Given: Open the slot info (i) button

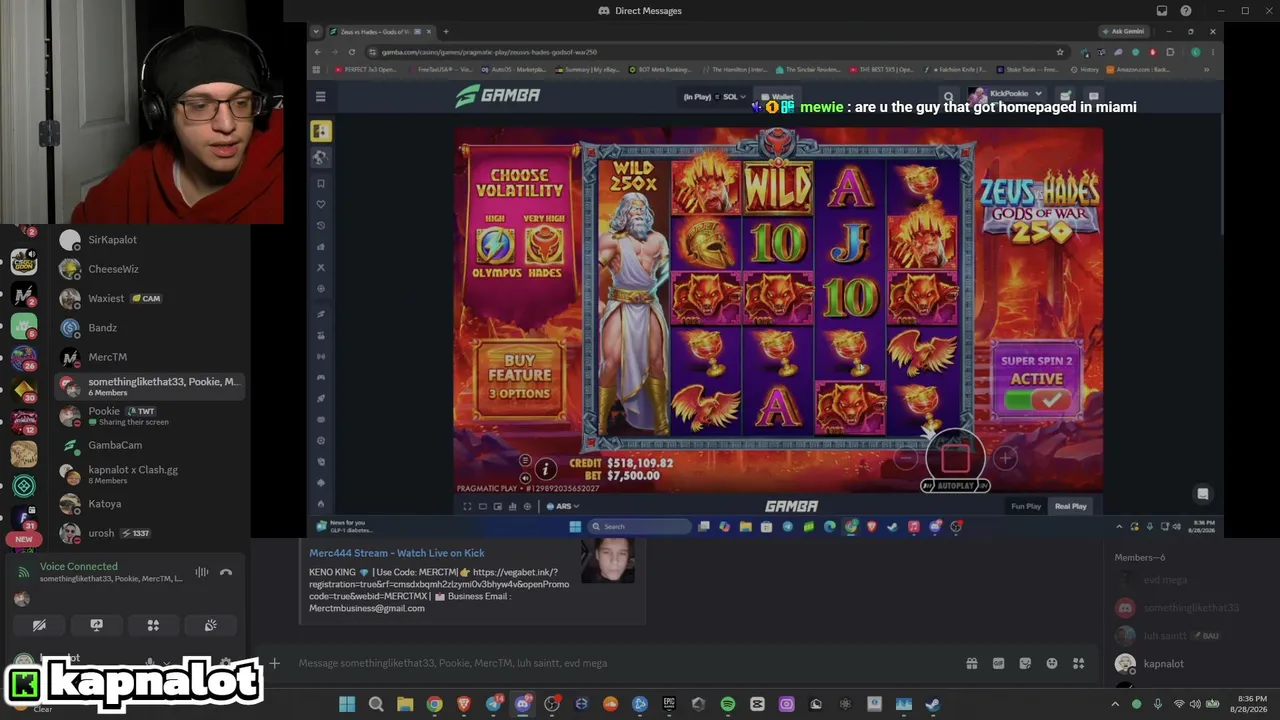Looking at the screenshot, I should [x=545, y=468].
